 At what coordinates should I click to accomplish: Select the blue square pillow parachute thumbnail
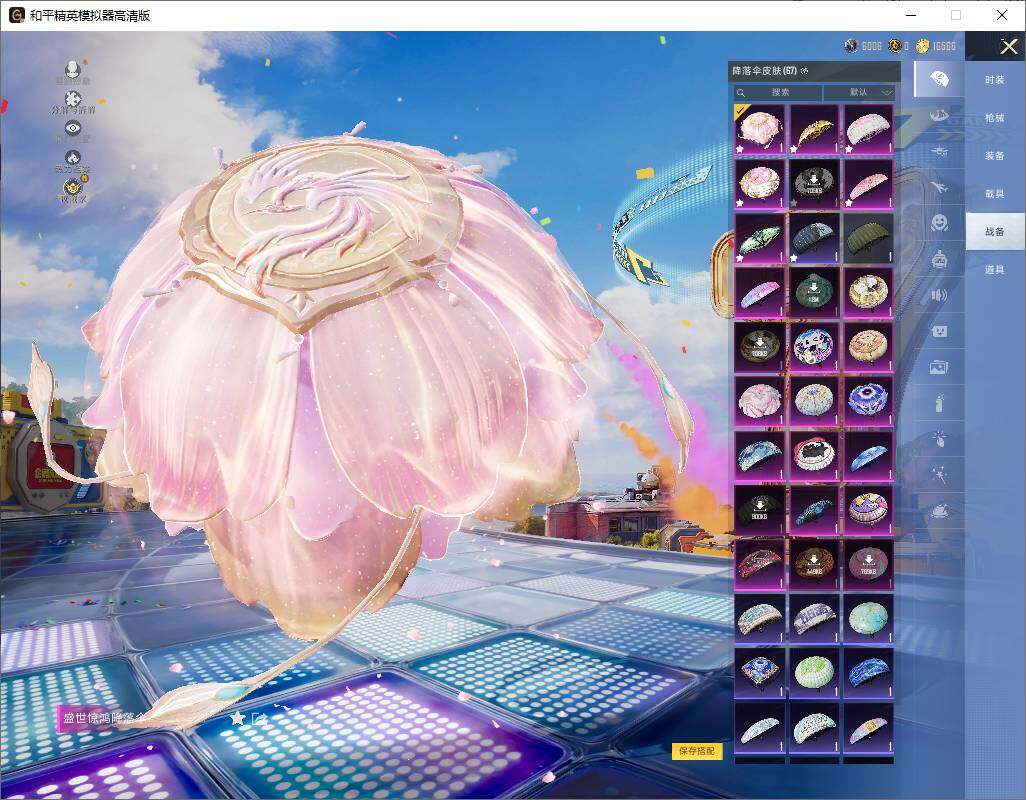coord(759,672)
